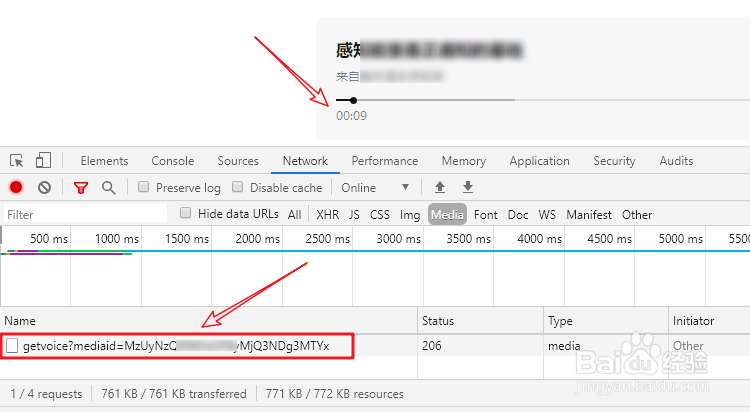Viewport: 750px width, 412px height.
Task: Select the Network tab
Action: pyautogui.click(x=305, y=161)
